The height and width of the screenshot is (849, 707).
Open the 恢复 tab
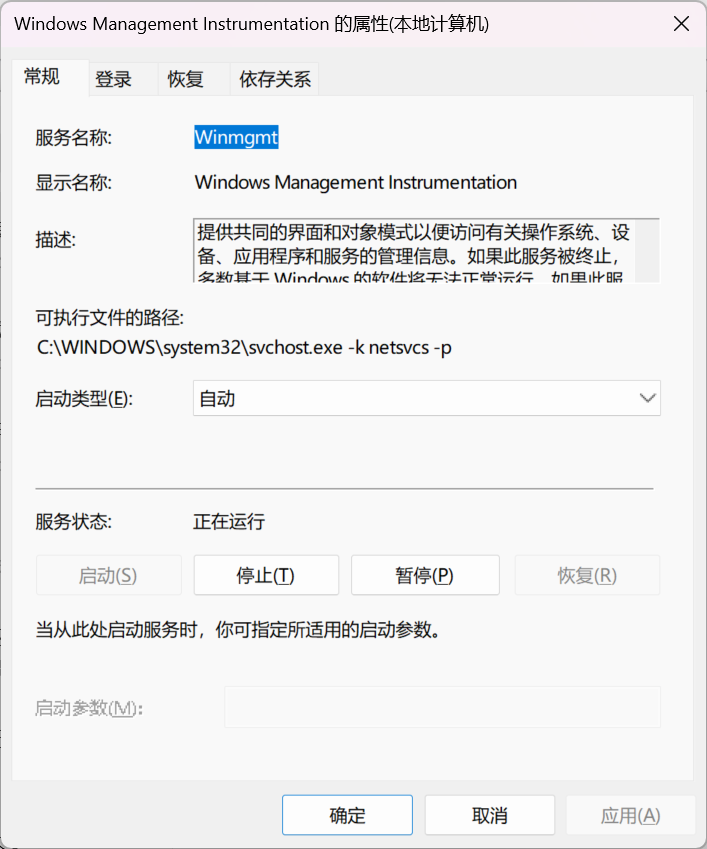(194, 80)
